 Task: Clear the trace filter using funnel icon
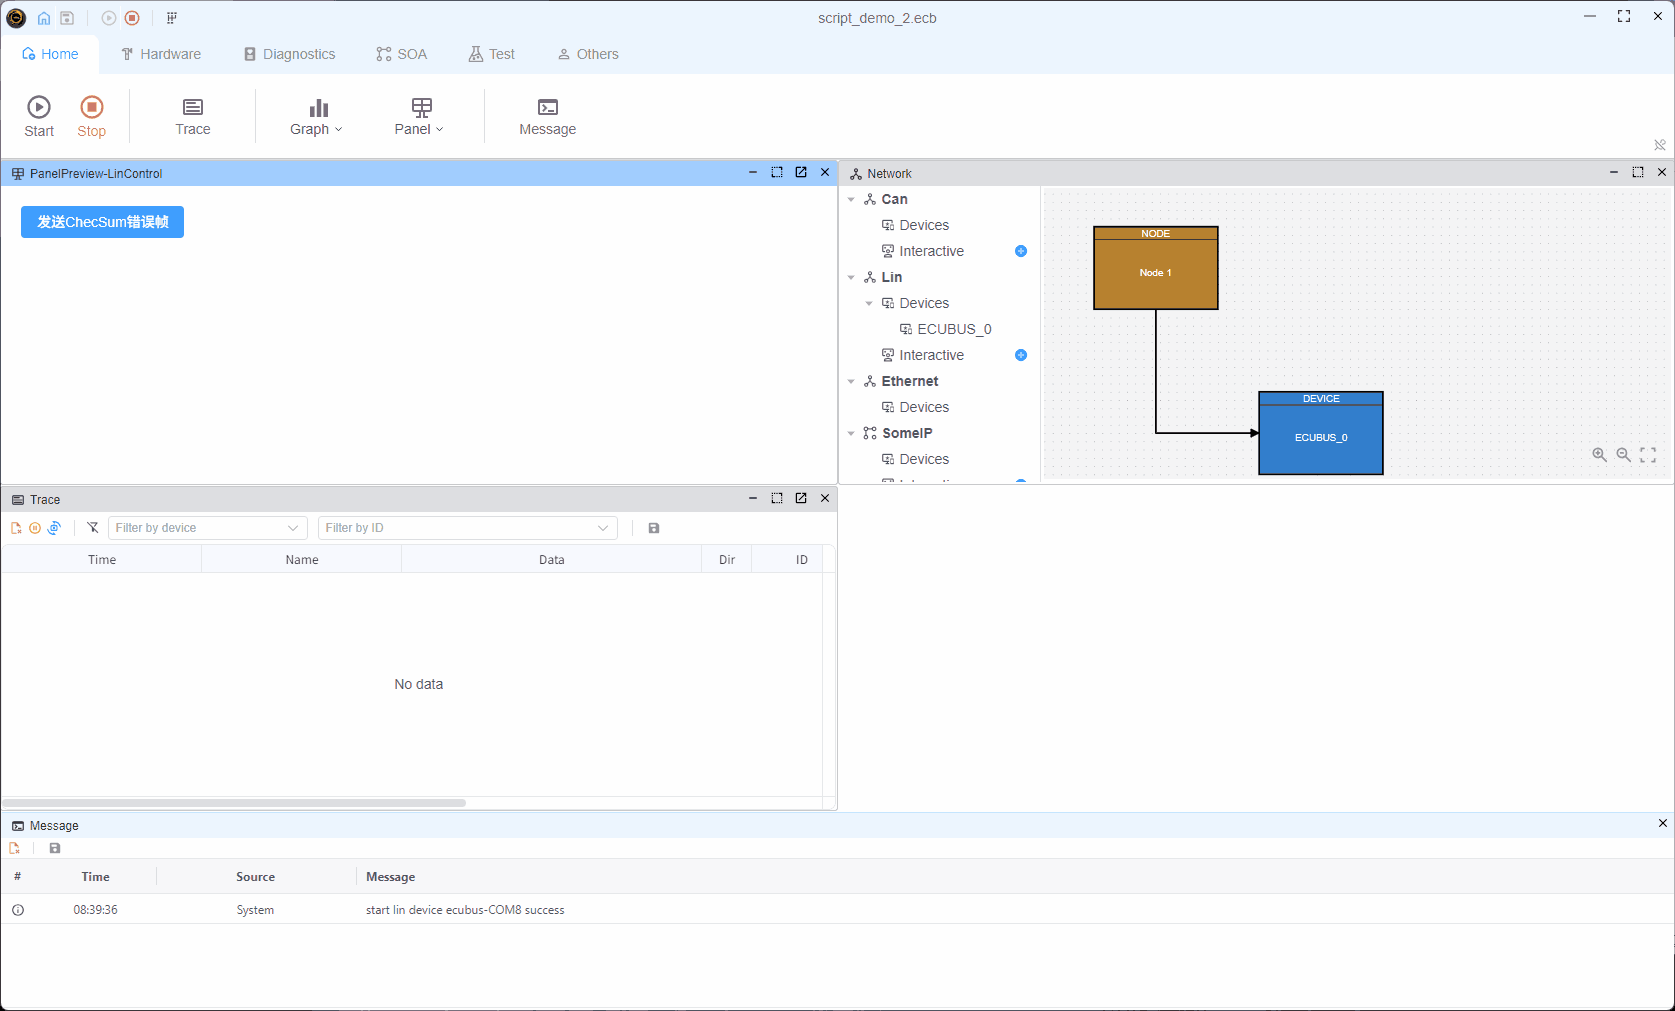93,528
